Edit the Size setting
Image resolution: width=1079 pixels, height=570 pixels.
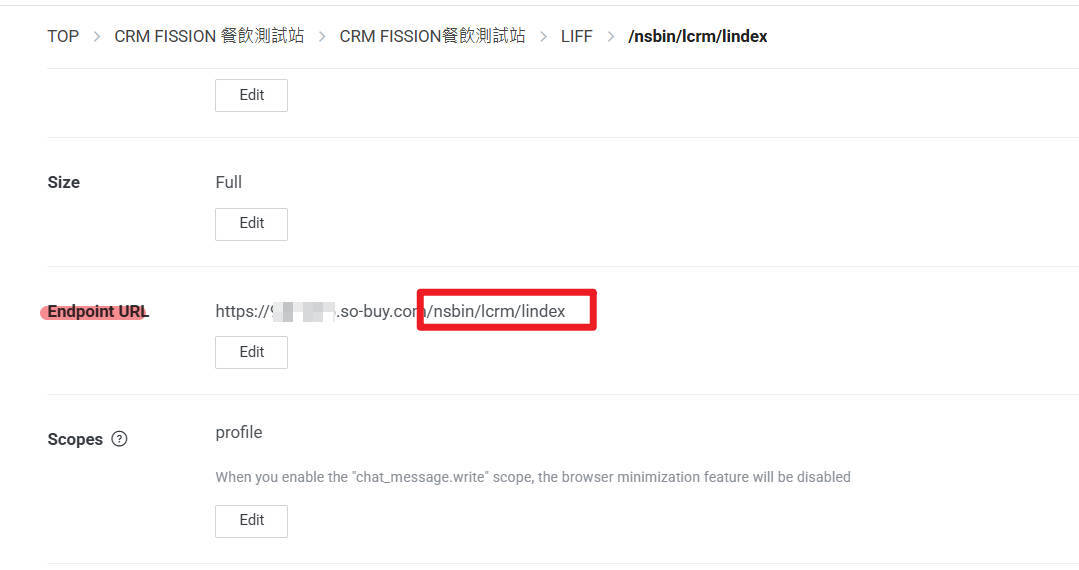(251, 224)
